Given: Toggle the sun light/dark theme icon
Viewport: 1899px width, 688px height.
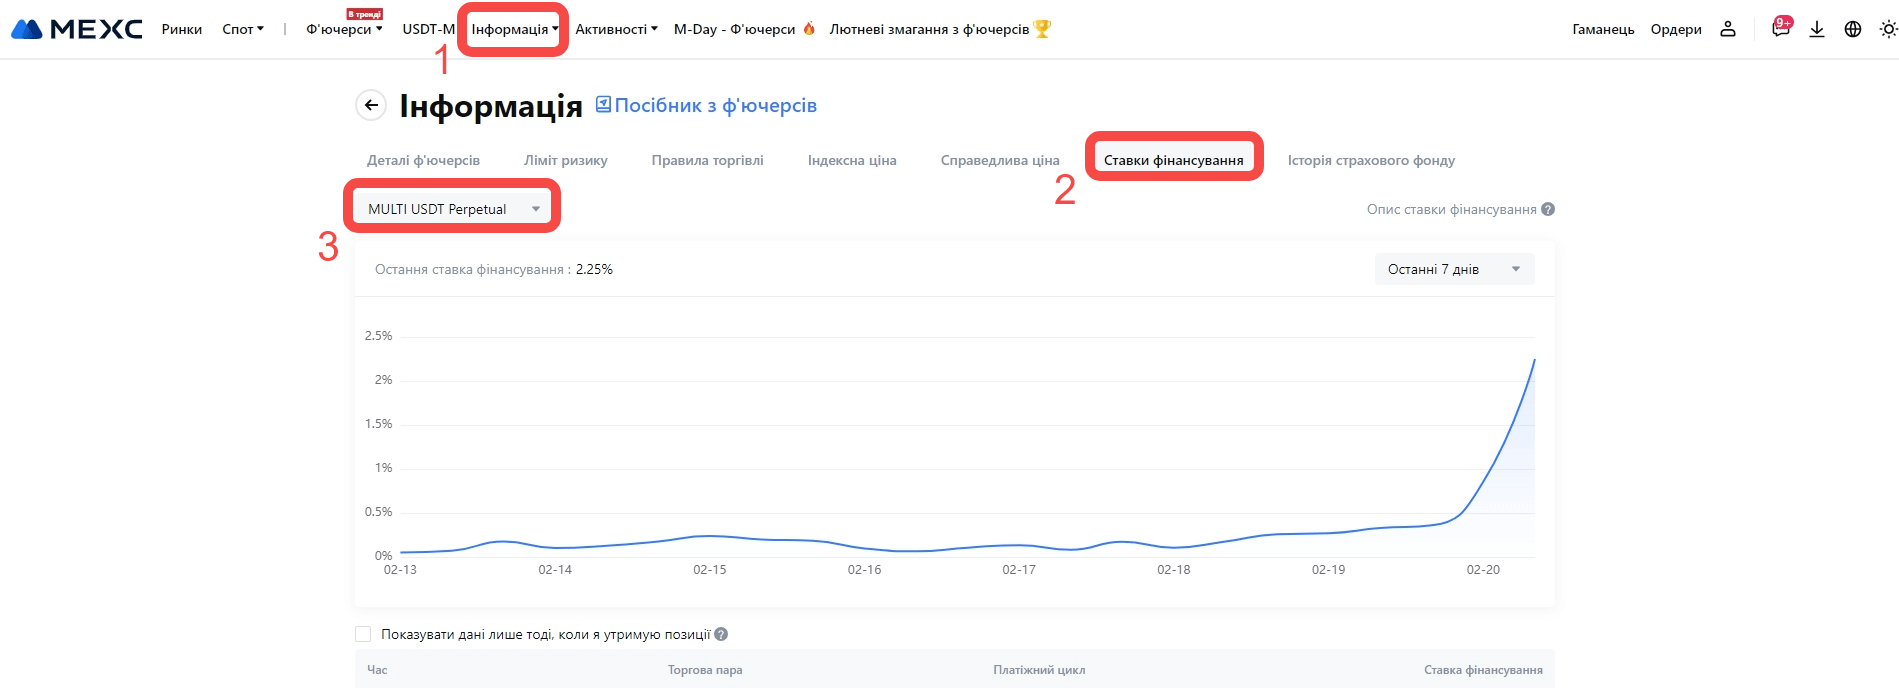Looking at the screenshot, I should 1888,29.
